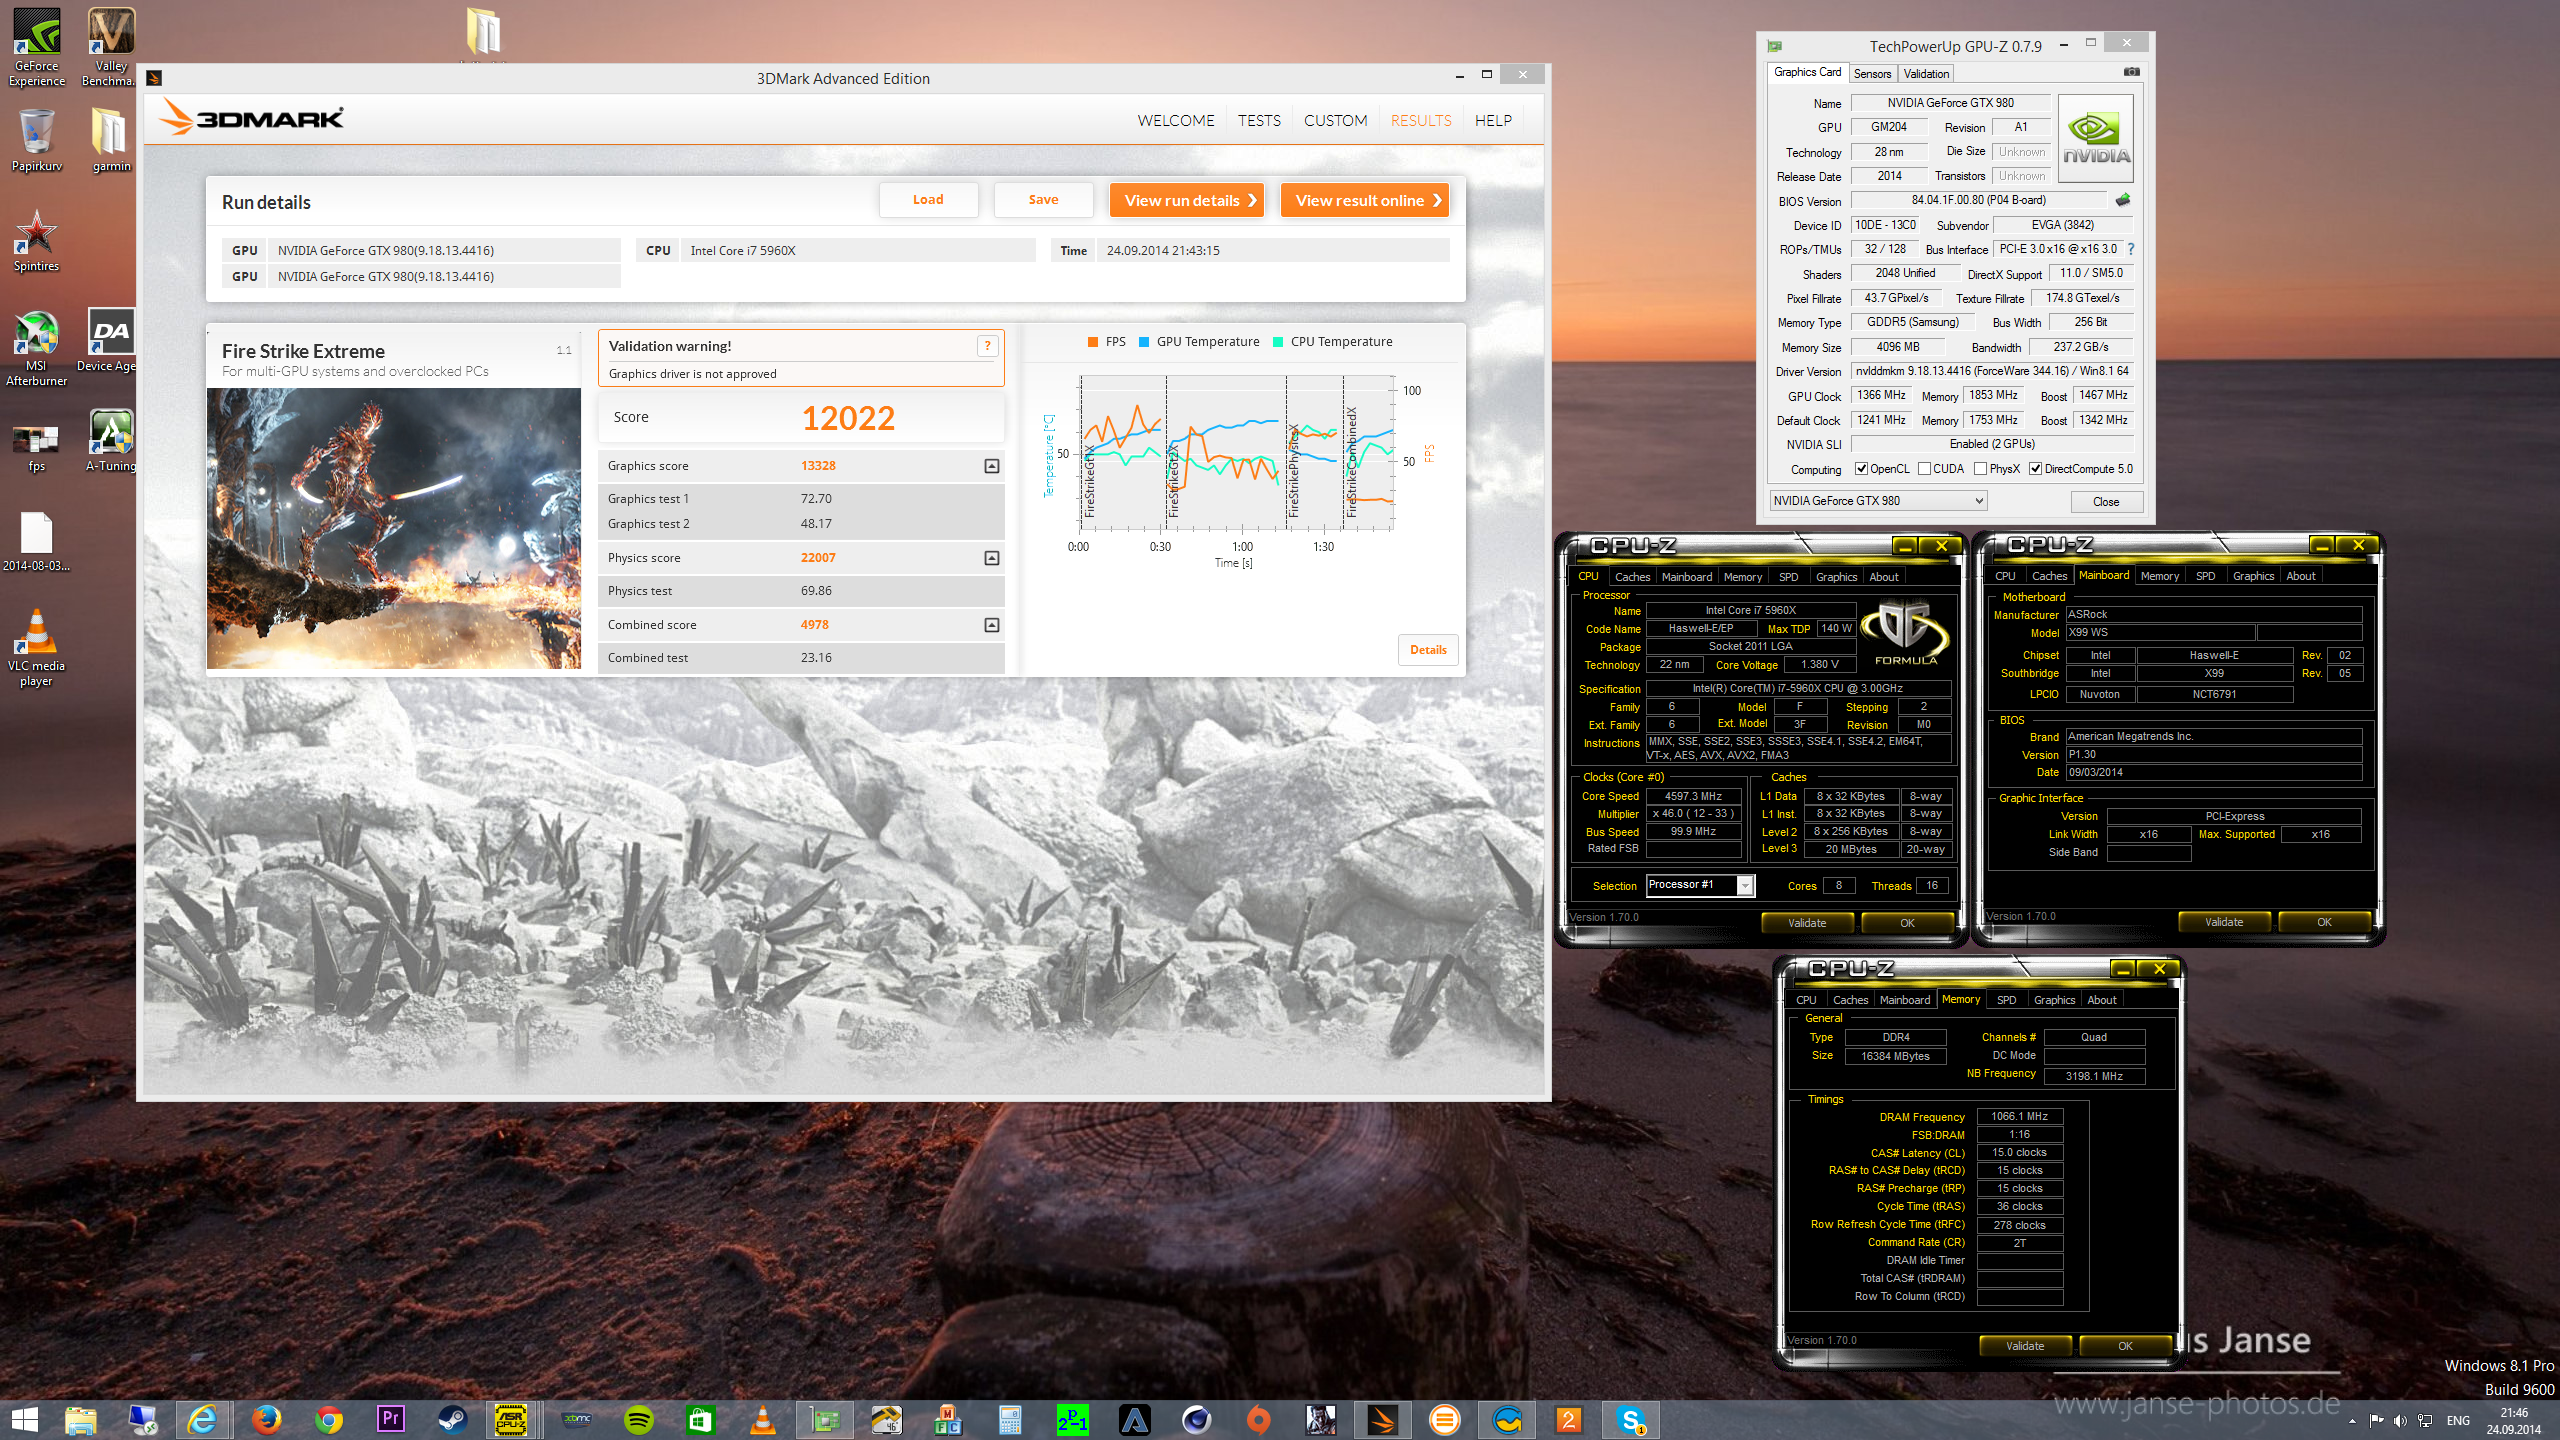This screenshot has height=1440, width=2560.
Task: Open the NVIDIA GeForce GTX 980 dropdown in GPU-Z
Action: [x=1878, y=501]
